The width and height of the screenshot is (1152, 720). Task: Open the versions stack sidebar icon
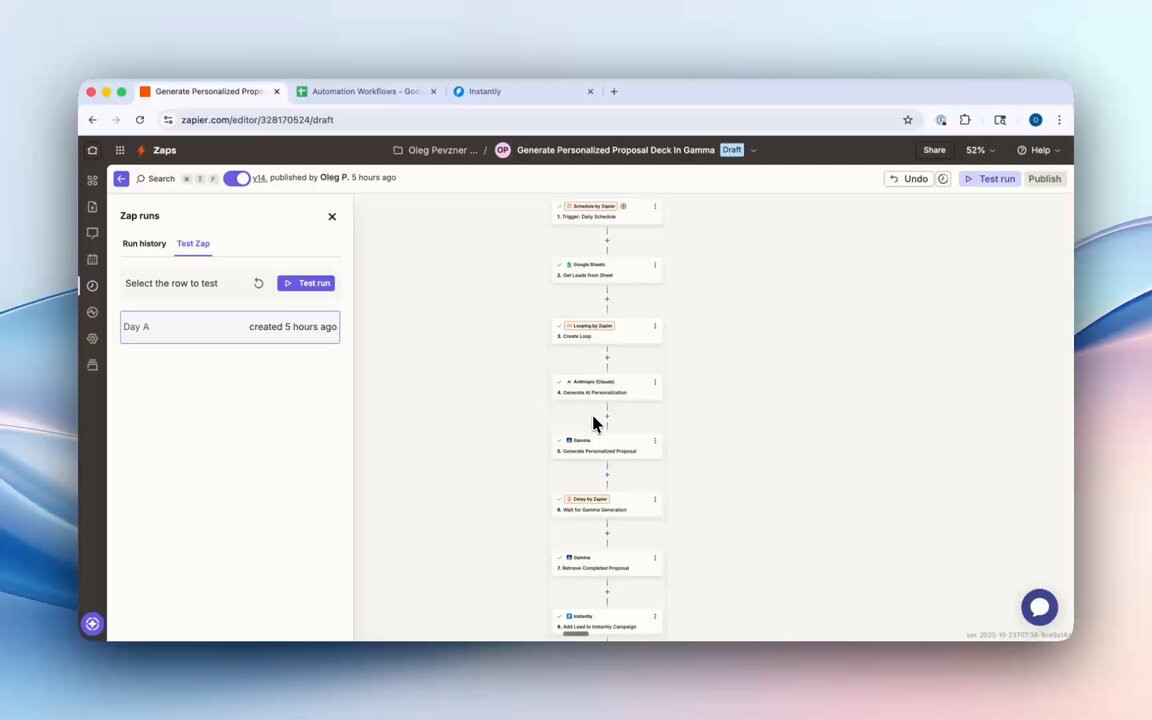point(93,365)
